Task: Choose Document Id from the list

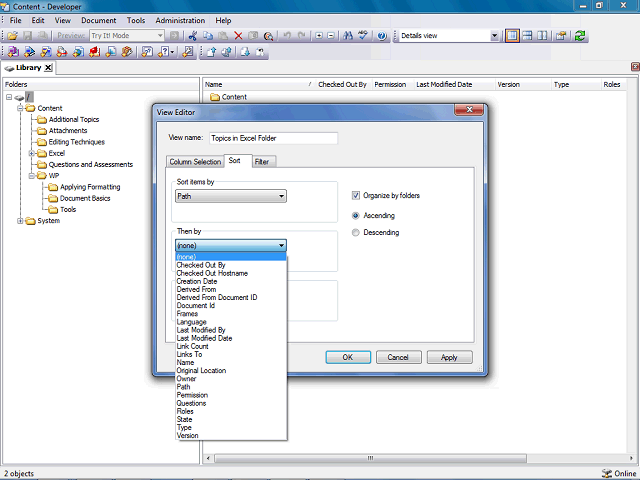Action: pos(231,306)
